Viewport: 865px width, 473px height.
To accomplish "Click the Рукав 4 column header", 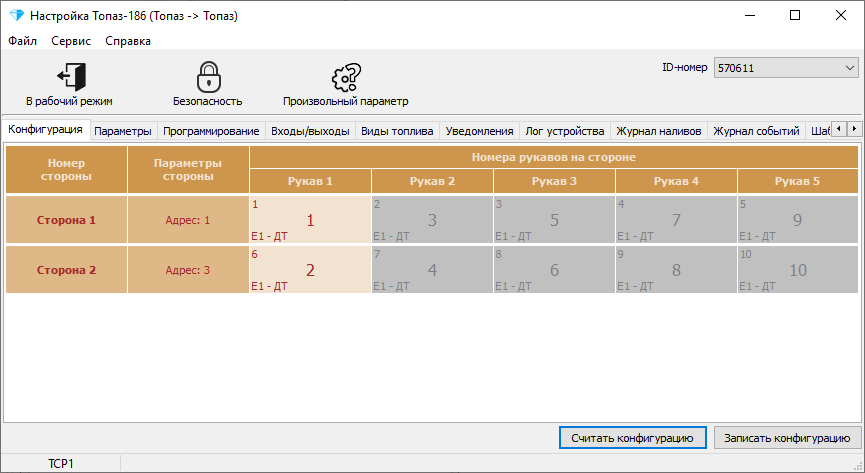I will coord(676,181).
